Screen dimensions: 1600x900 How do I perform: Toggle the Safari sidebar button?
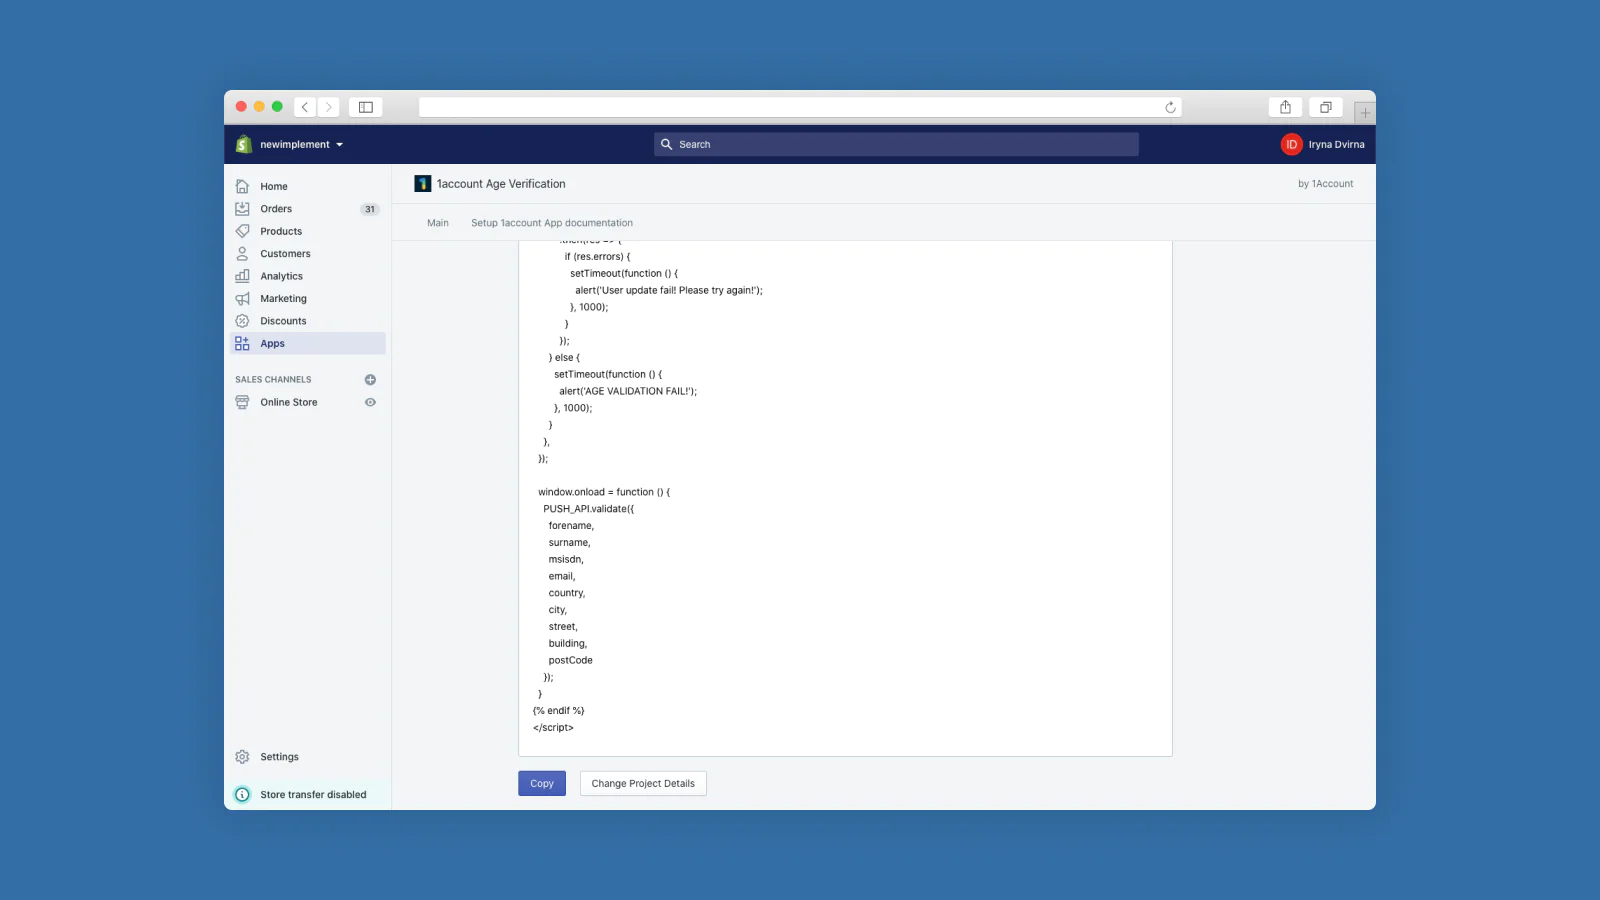click(x=366, y=107)
